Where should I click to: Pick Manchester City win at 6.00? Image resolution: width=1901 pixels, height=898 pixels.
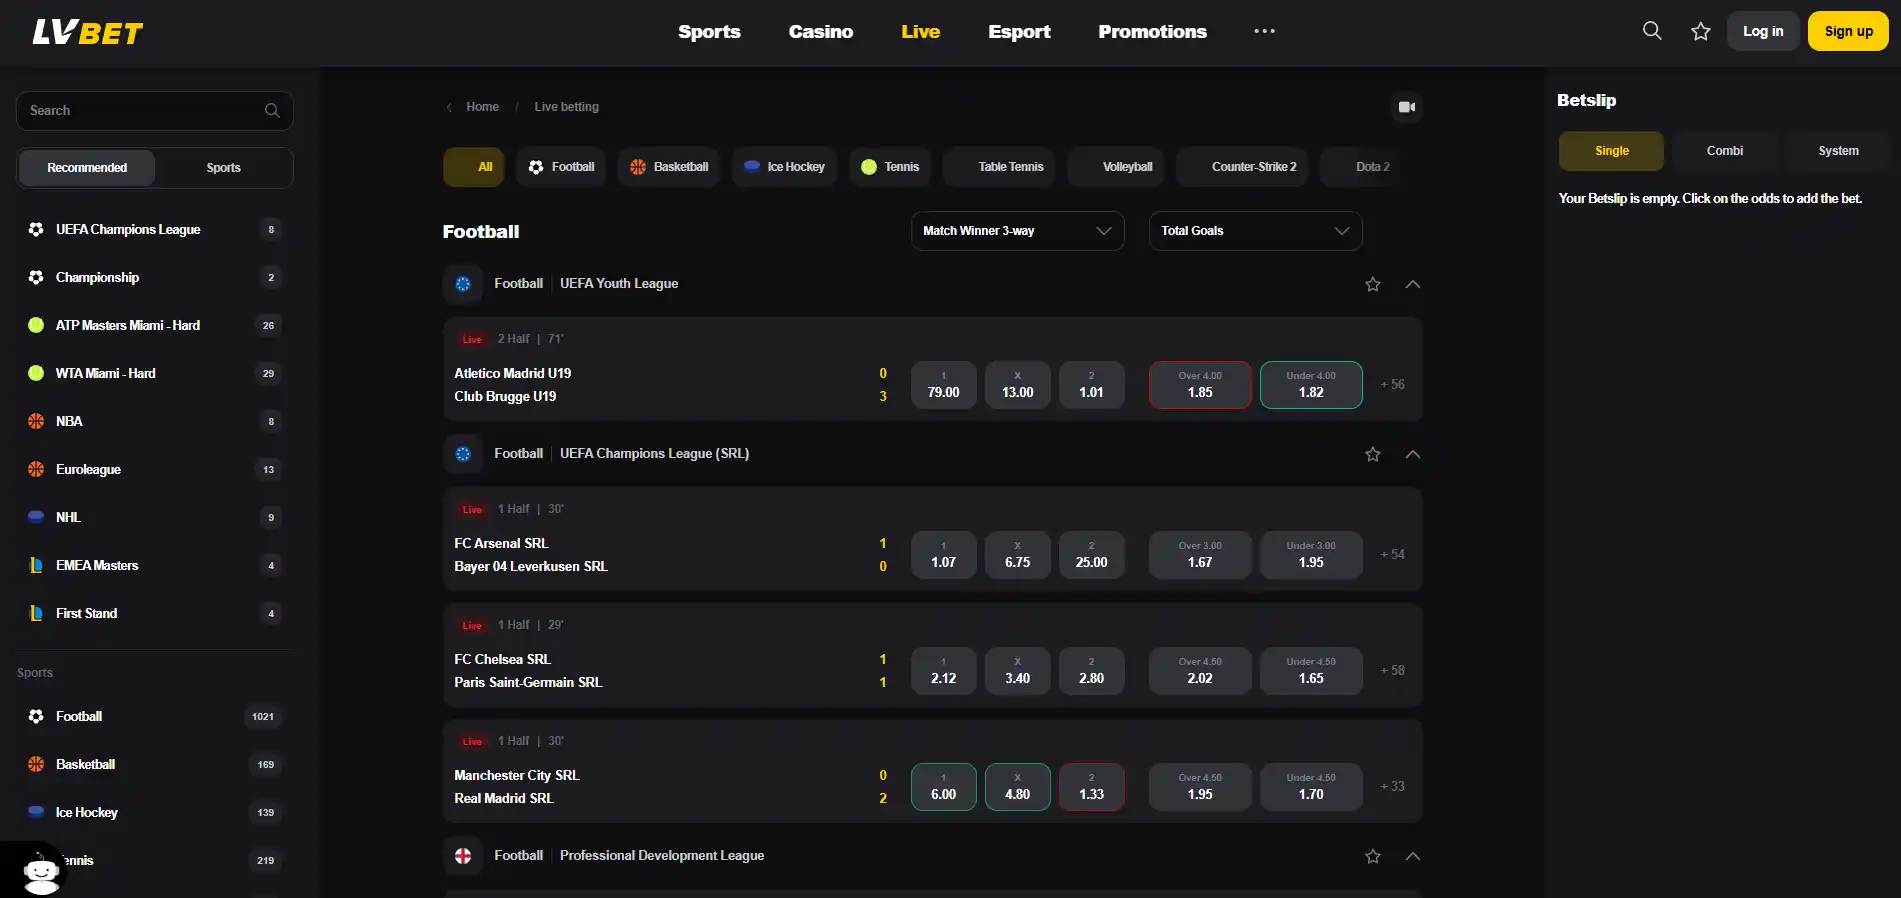coord(943,787)
